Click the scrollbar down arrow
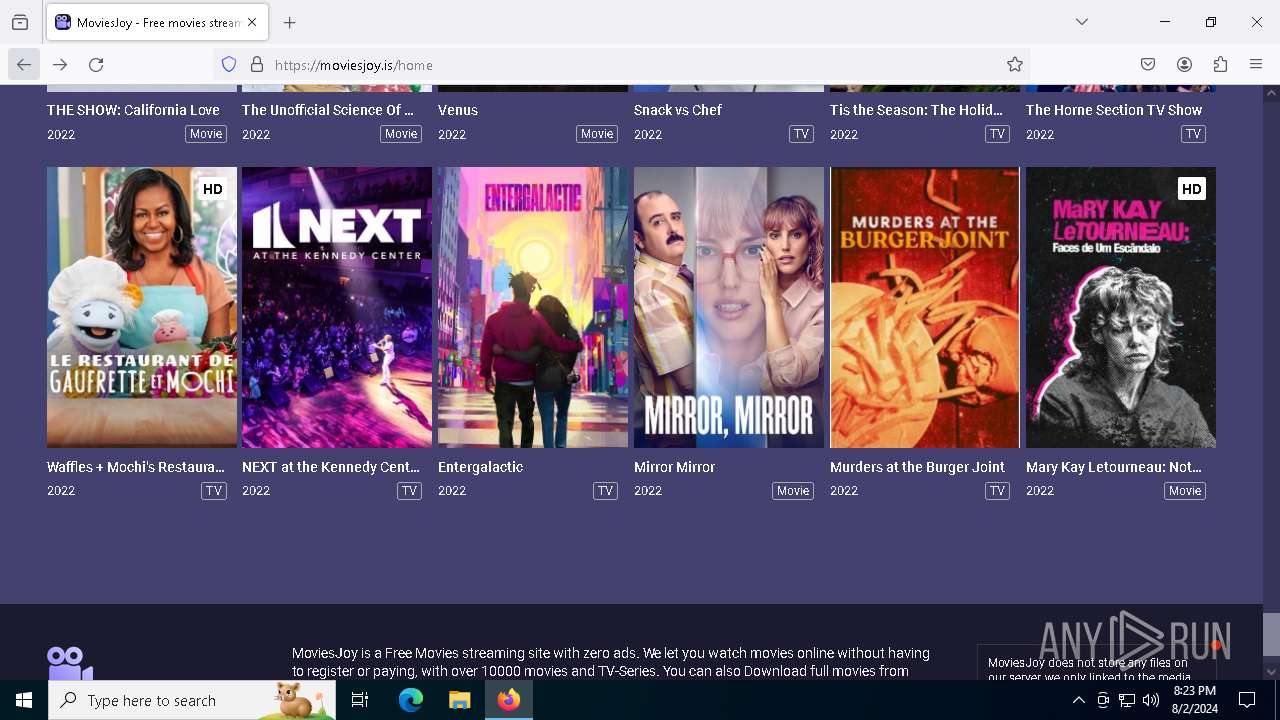The image size is (1280, 720). pos(1271,671)
